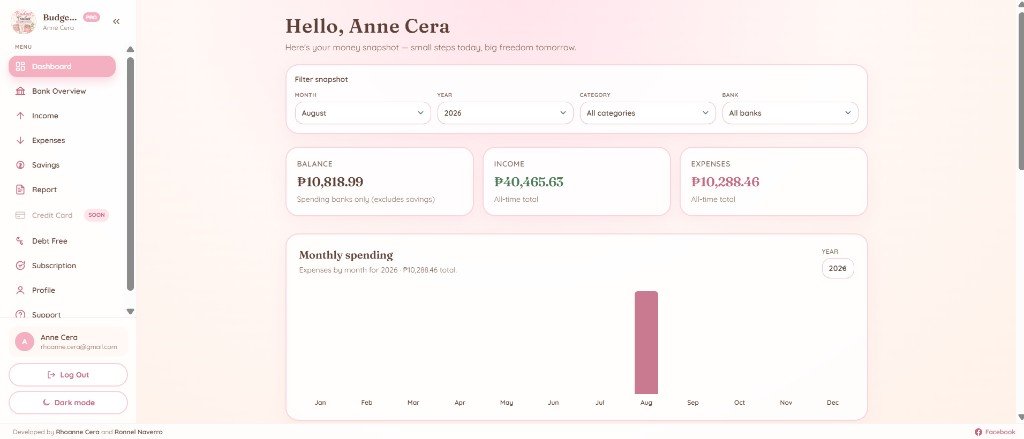Viewport: 1024px width, 439px height.
Task: Click the Subscription circular icon
Action: [x=20, y=266]
